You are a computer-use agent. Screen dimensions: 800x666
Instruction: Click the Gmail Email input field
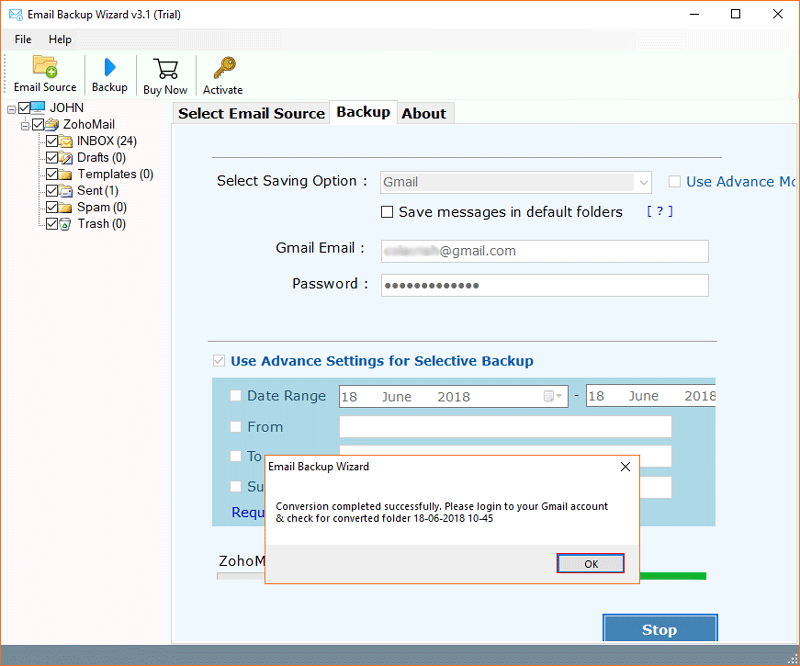(x=544, y=251)
